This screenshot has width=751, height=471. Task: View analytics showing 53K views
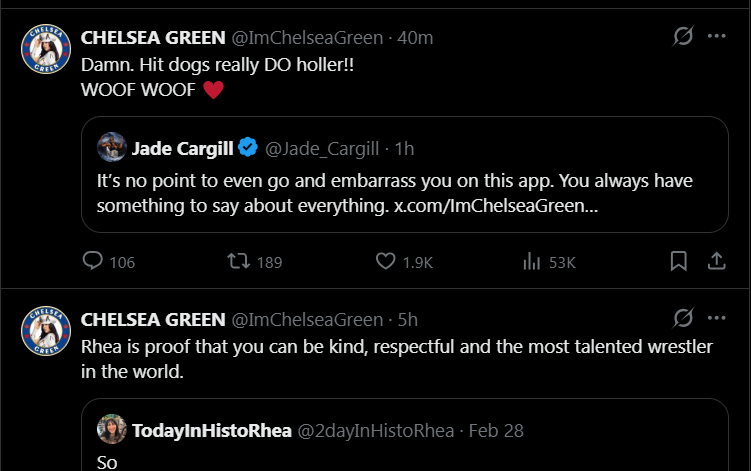pos(531,262)
